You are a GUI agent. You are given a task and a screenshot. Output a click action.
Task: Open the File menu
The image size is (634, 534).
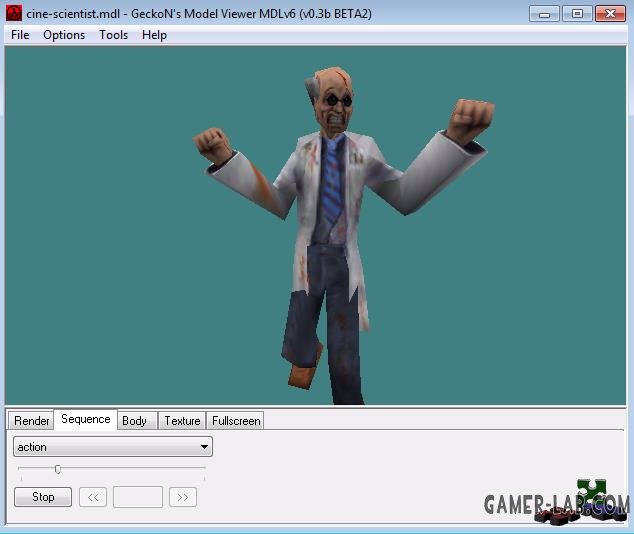[x=20, y=35]
